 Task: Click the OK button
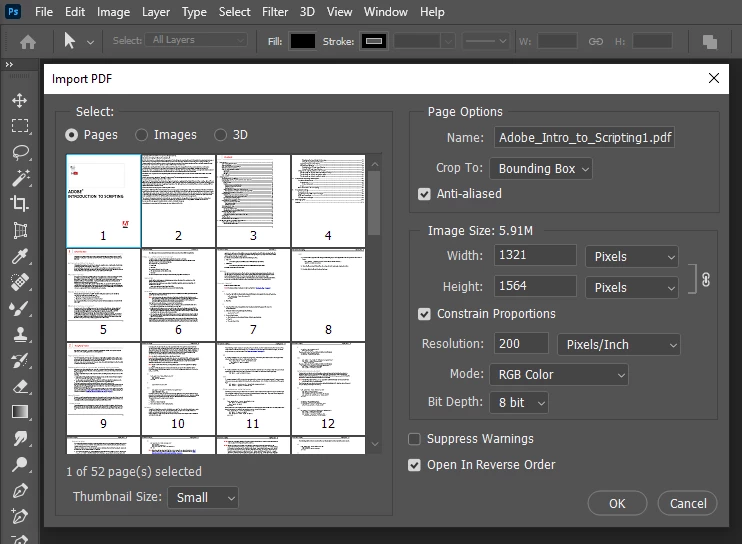coord(617,504)
